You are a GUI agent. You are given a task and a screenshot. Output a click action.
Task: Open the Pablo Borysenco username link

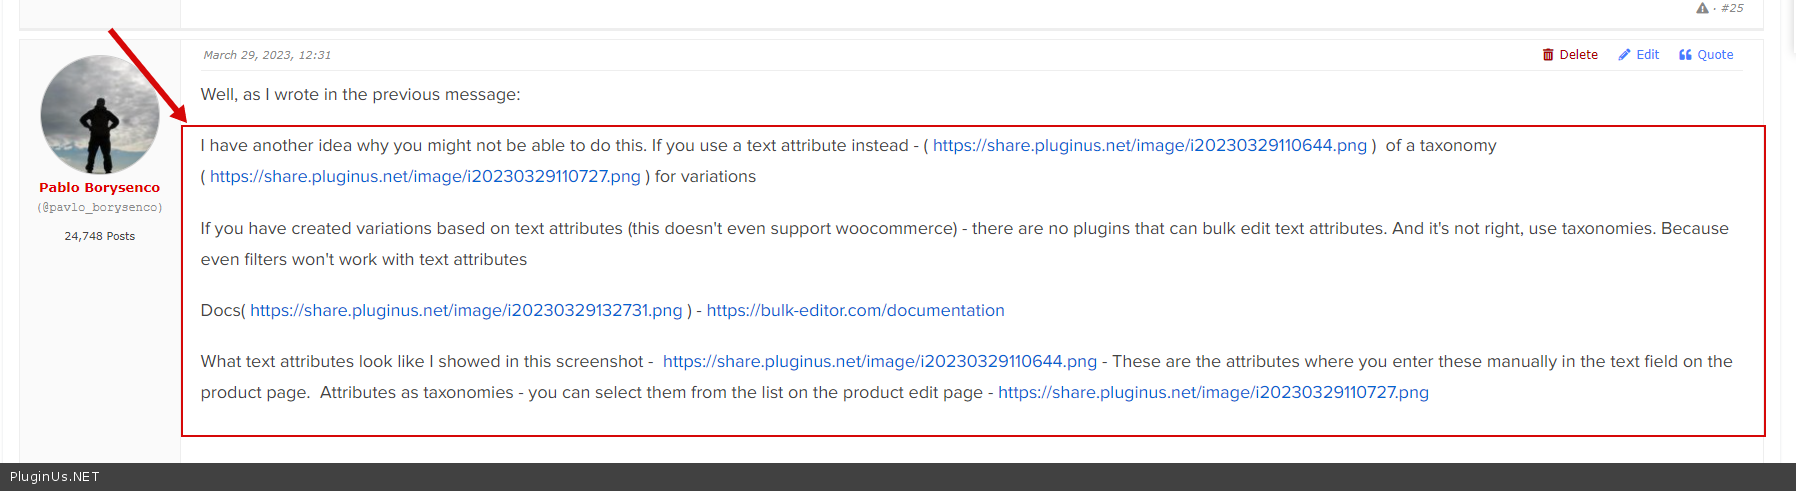pyautogui.click(x=100, y=187)
